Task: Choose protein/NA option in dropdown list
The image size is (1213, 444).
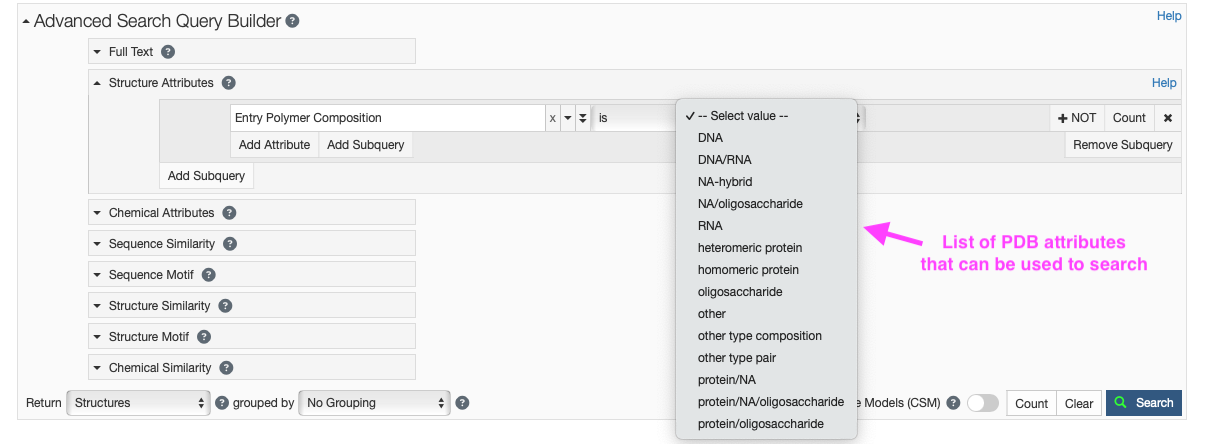Action: pyautogui.click(x=727, y=380)
